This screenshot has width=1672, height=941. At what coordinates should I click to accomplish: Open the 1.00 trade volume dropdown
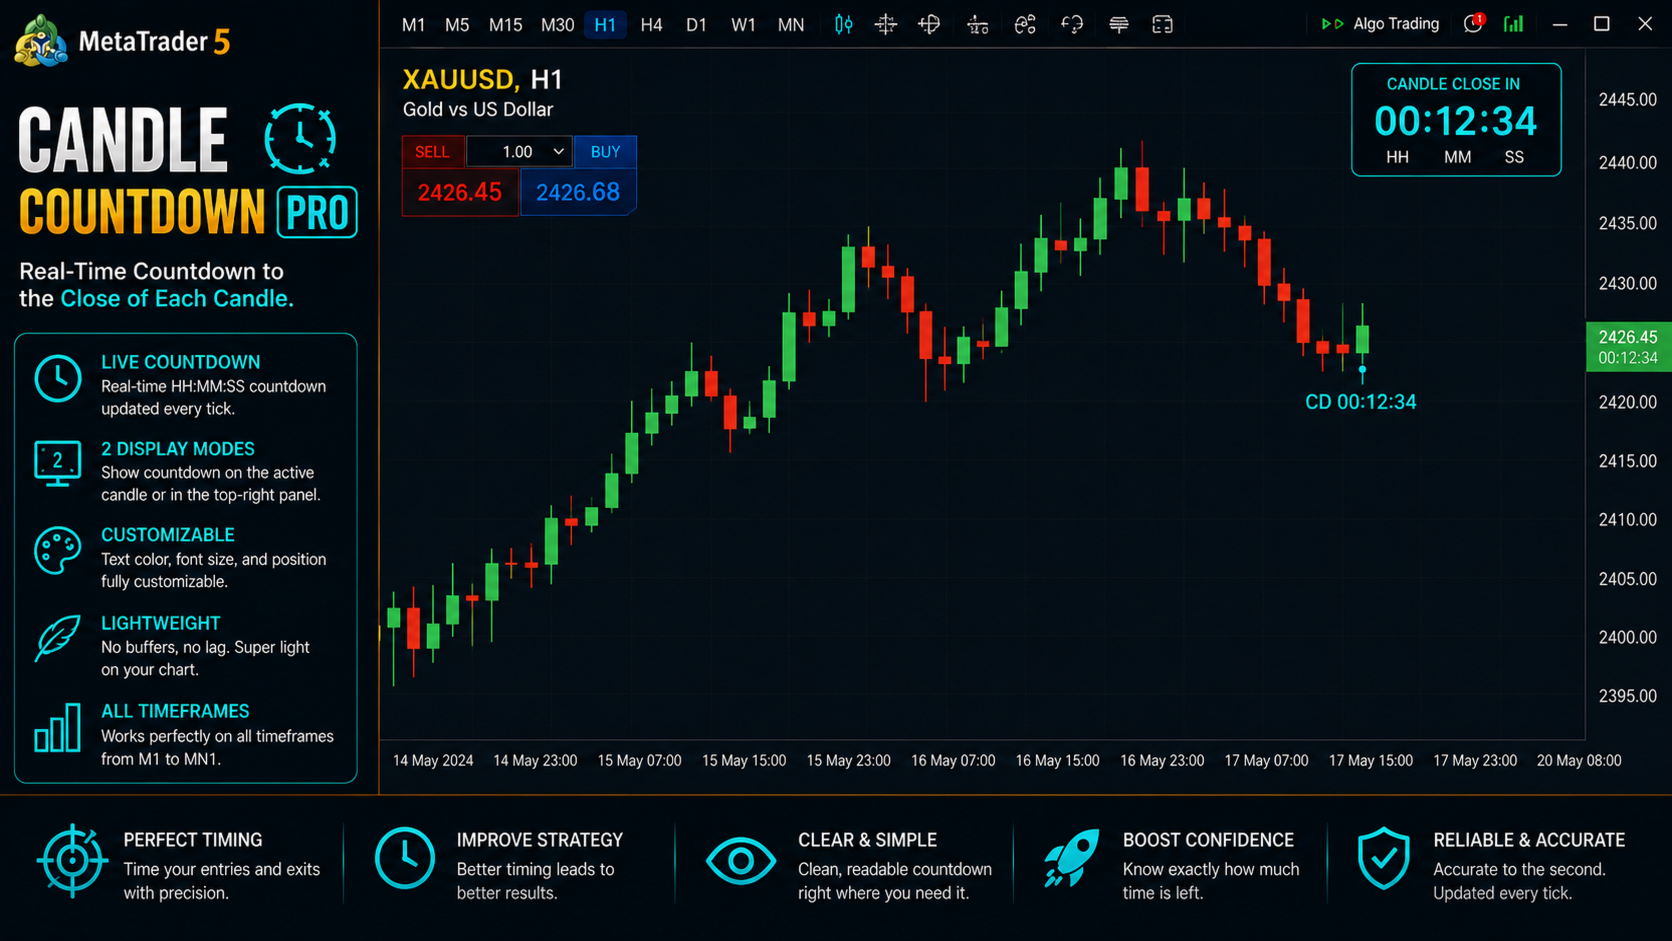coord(519,151)
